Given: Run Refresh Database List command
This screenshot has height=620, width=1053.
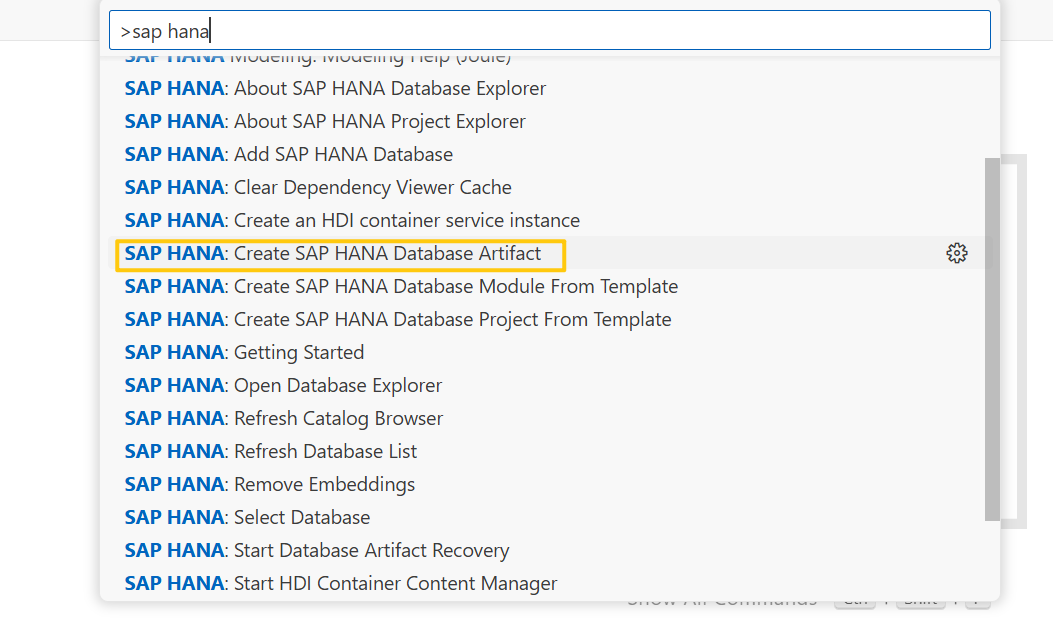Looking at the screenshot, I should (549, 451).
